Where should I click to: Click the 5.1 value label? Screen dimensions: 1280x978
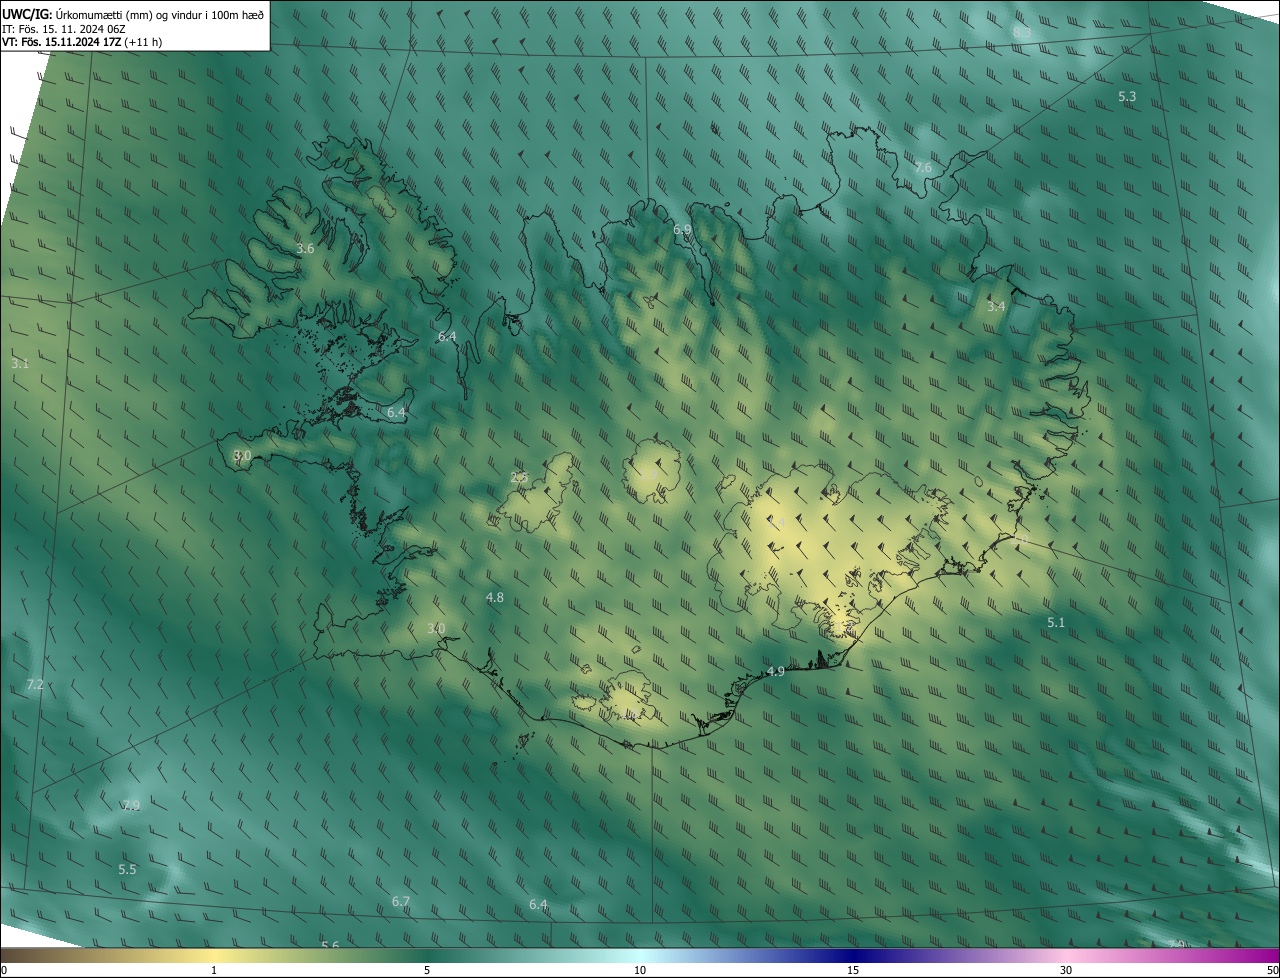(x=1056, y=623)
